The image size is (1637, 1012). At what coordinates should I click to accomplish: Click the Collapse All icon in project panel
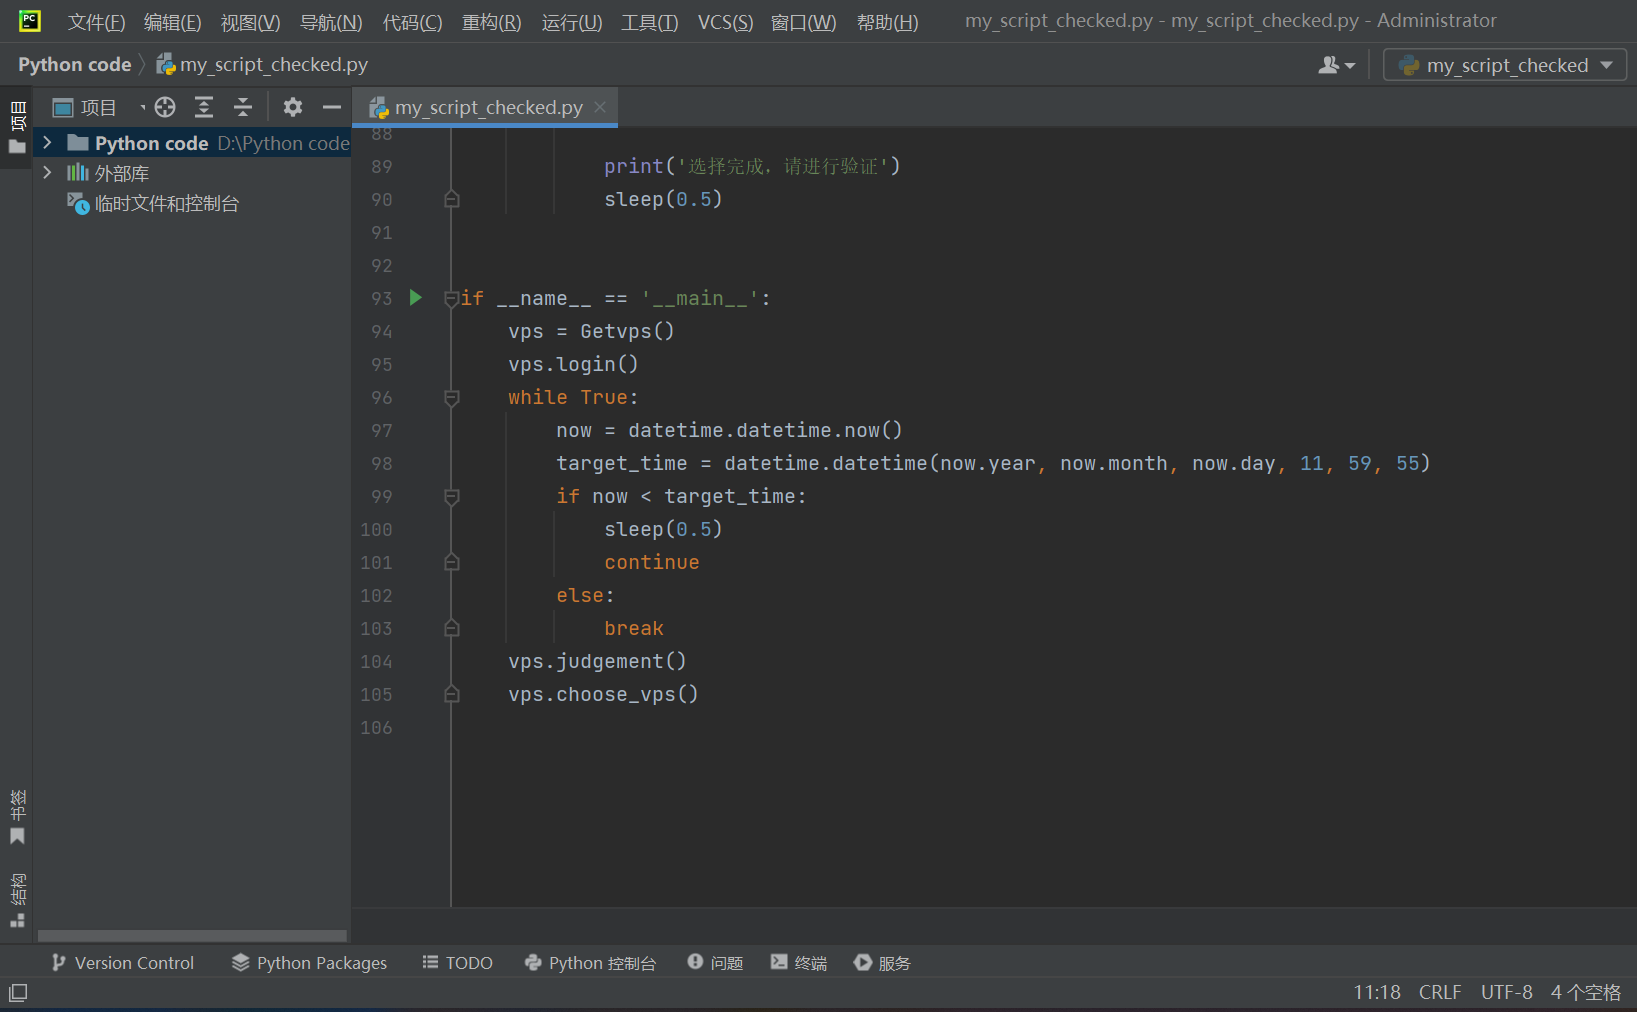point(243,107)
